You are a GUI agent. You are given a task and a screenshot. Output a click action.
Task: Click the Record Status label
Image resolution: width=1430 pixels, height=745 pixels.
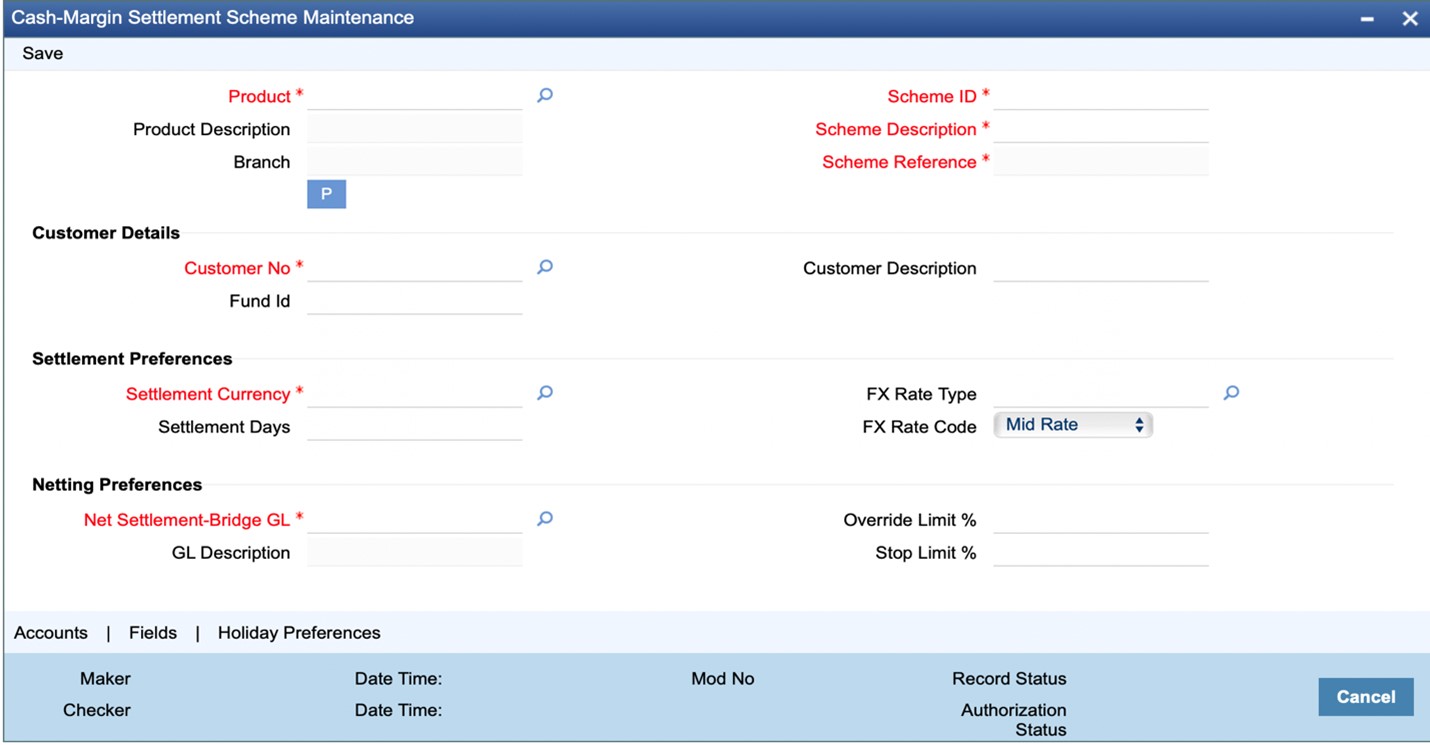1009,679
